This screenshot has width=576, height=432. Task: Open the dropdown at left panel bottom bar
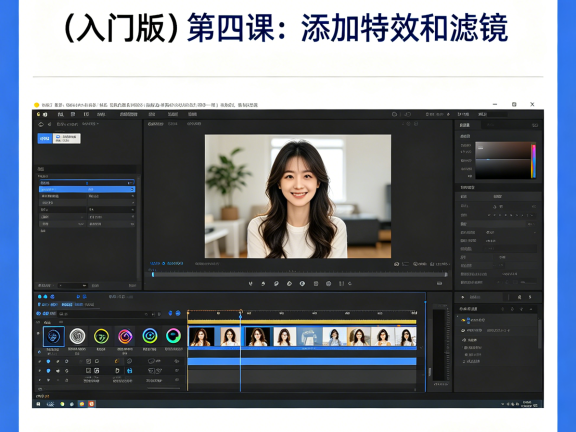(72, 285)
